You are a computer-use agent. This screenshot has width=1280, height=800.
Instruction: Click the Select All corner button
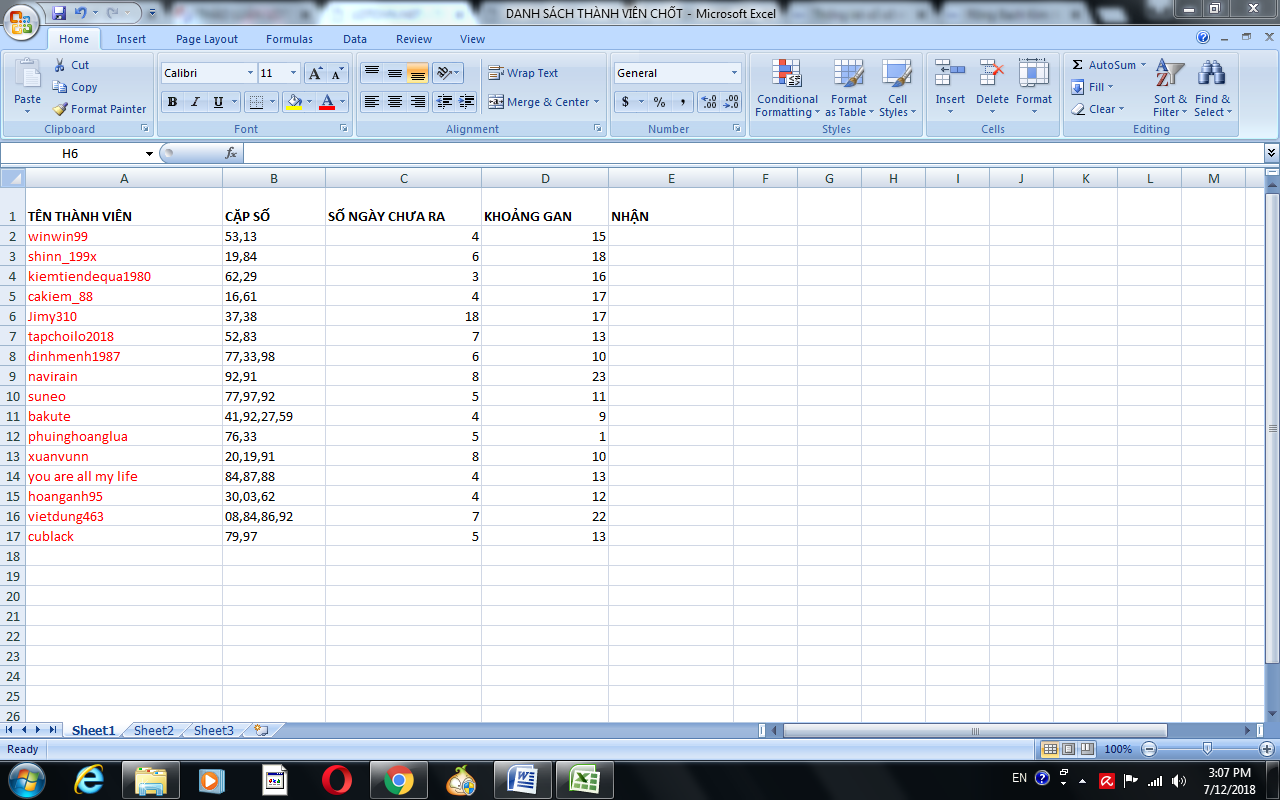coord(12,178)
